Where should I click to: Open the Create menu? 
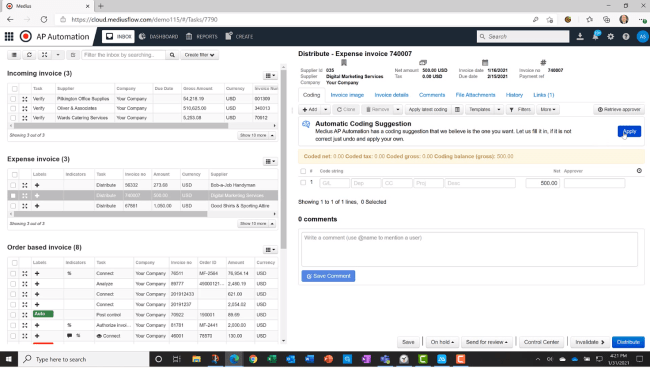[239, 36]
